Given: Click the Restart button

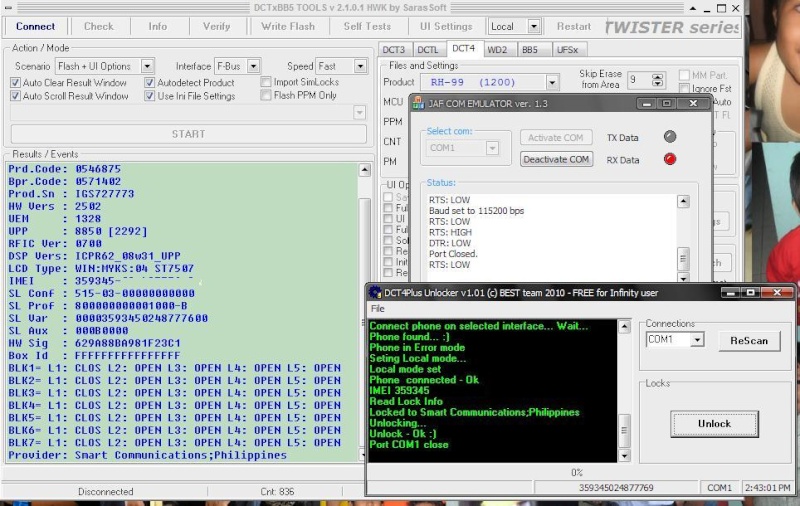Looking at the screenshot, I should [x=573, y=26].
